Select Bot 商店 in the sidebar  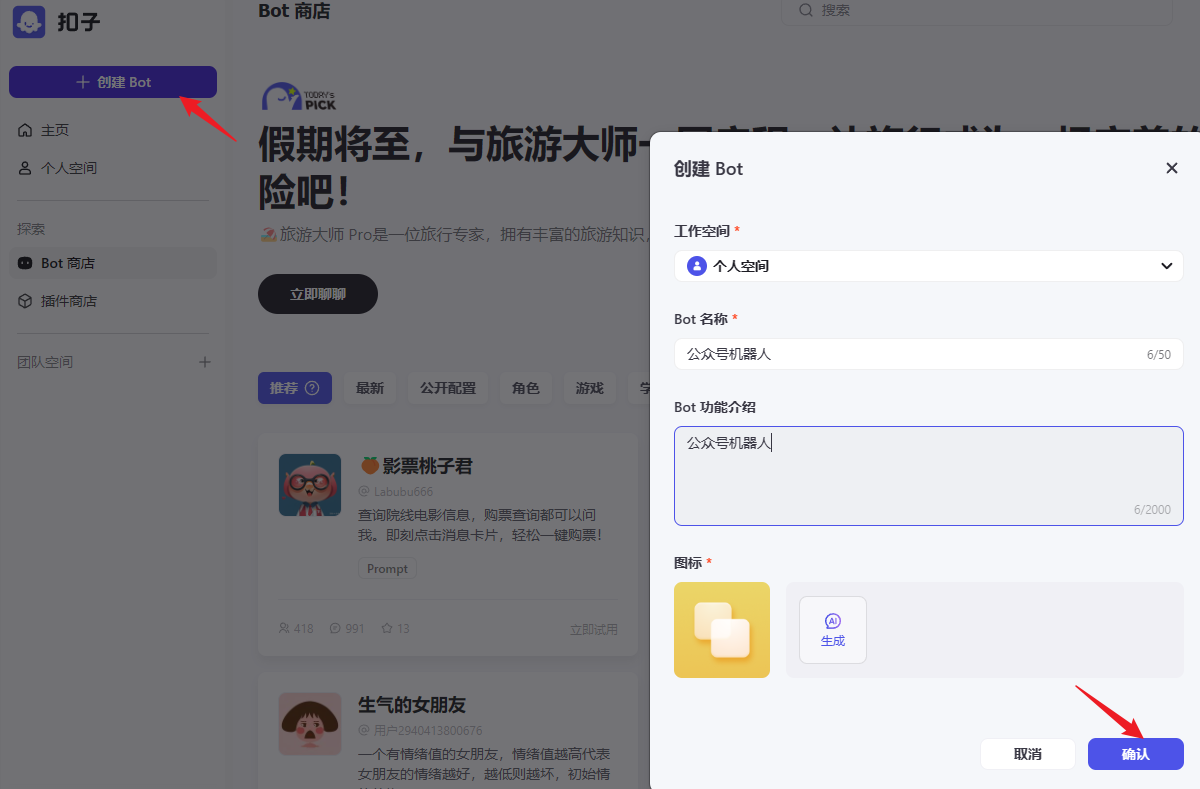point(68,263)
